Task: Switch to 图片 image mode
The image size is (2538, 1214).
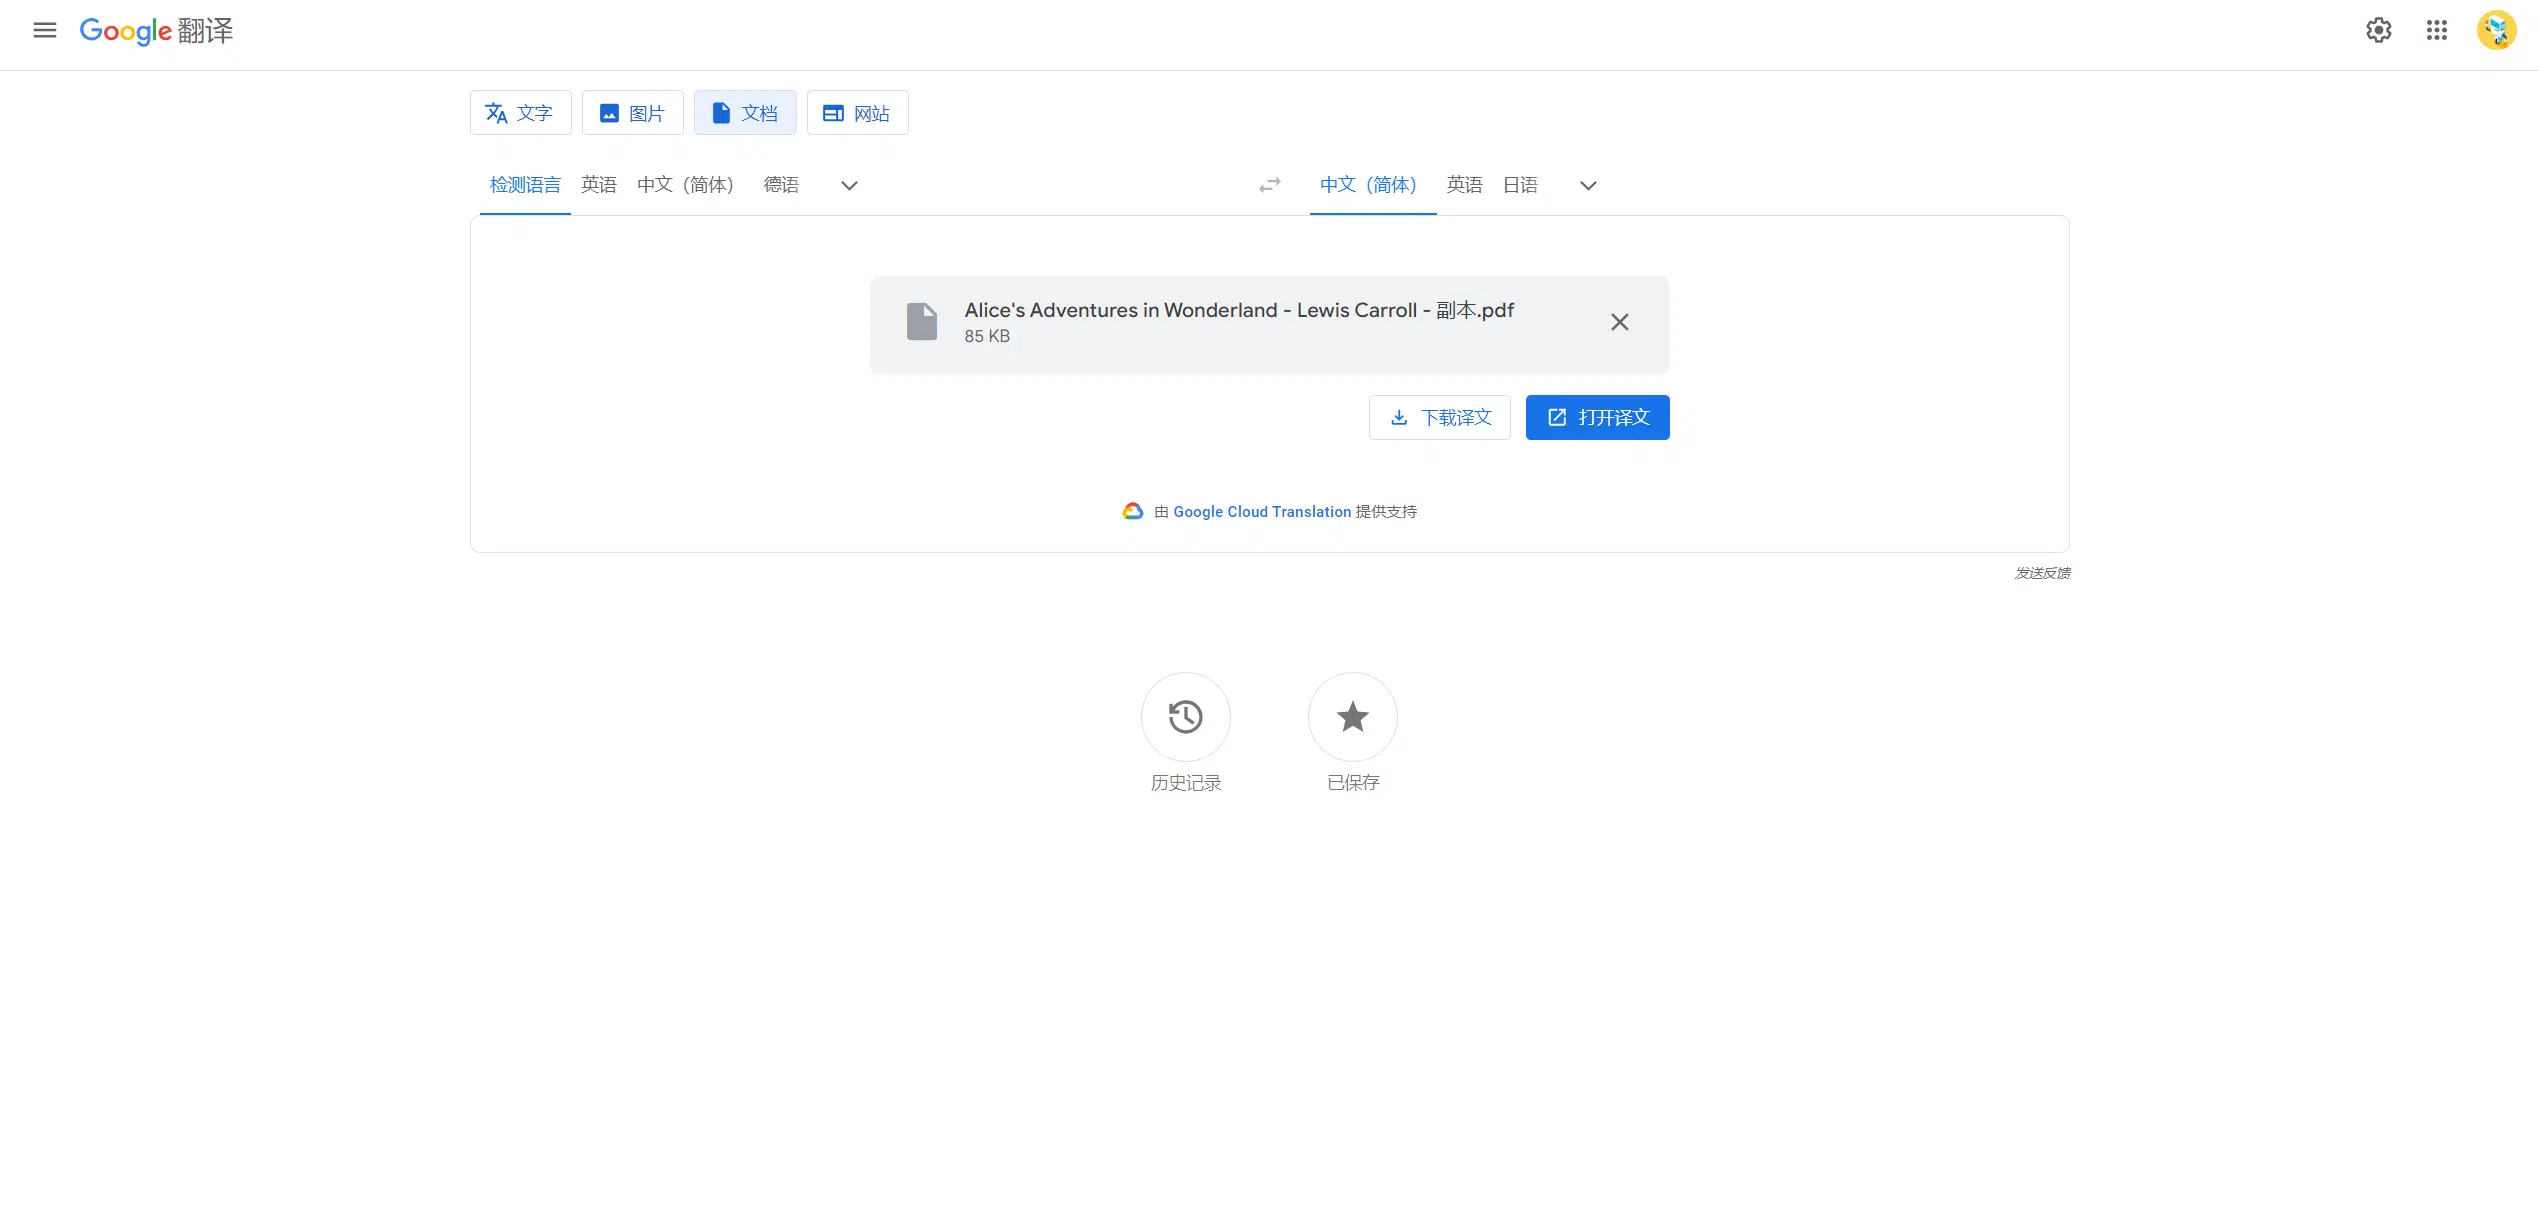Action: 632,113
